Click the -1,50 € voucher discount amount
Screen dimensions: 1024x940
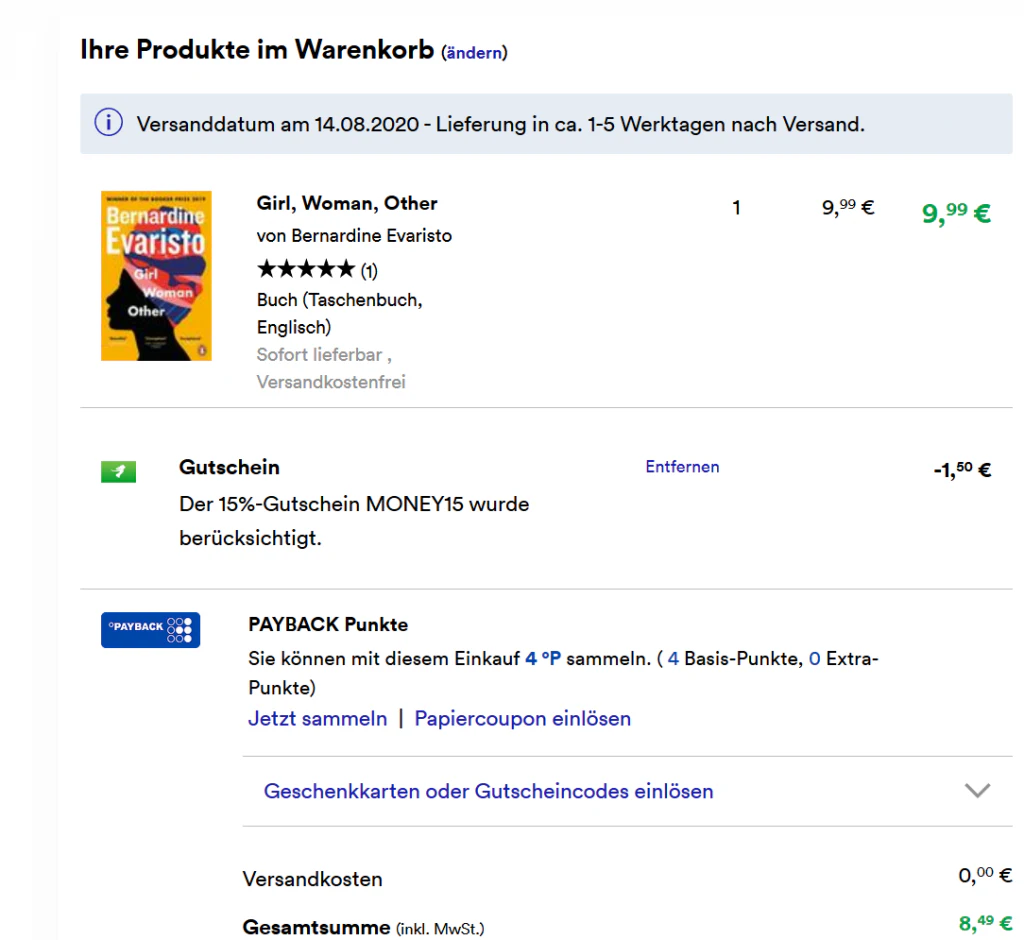[962, 469]
